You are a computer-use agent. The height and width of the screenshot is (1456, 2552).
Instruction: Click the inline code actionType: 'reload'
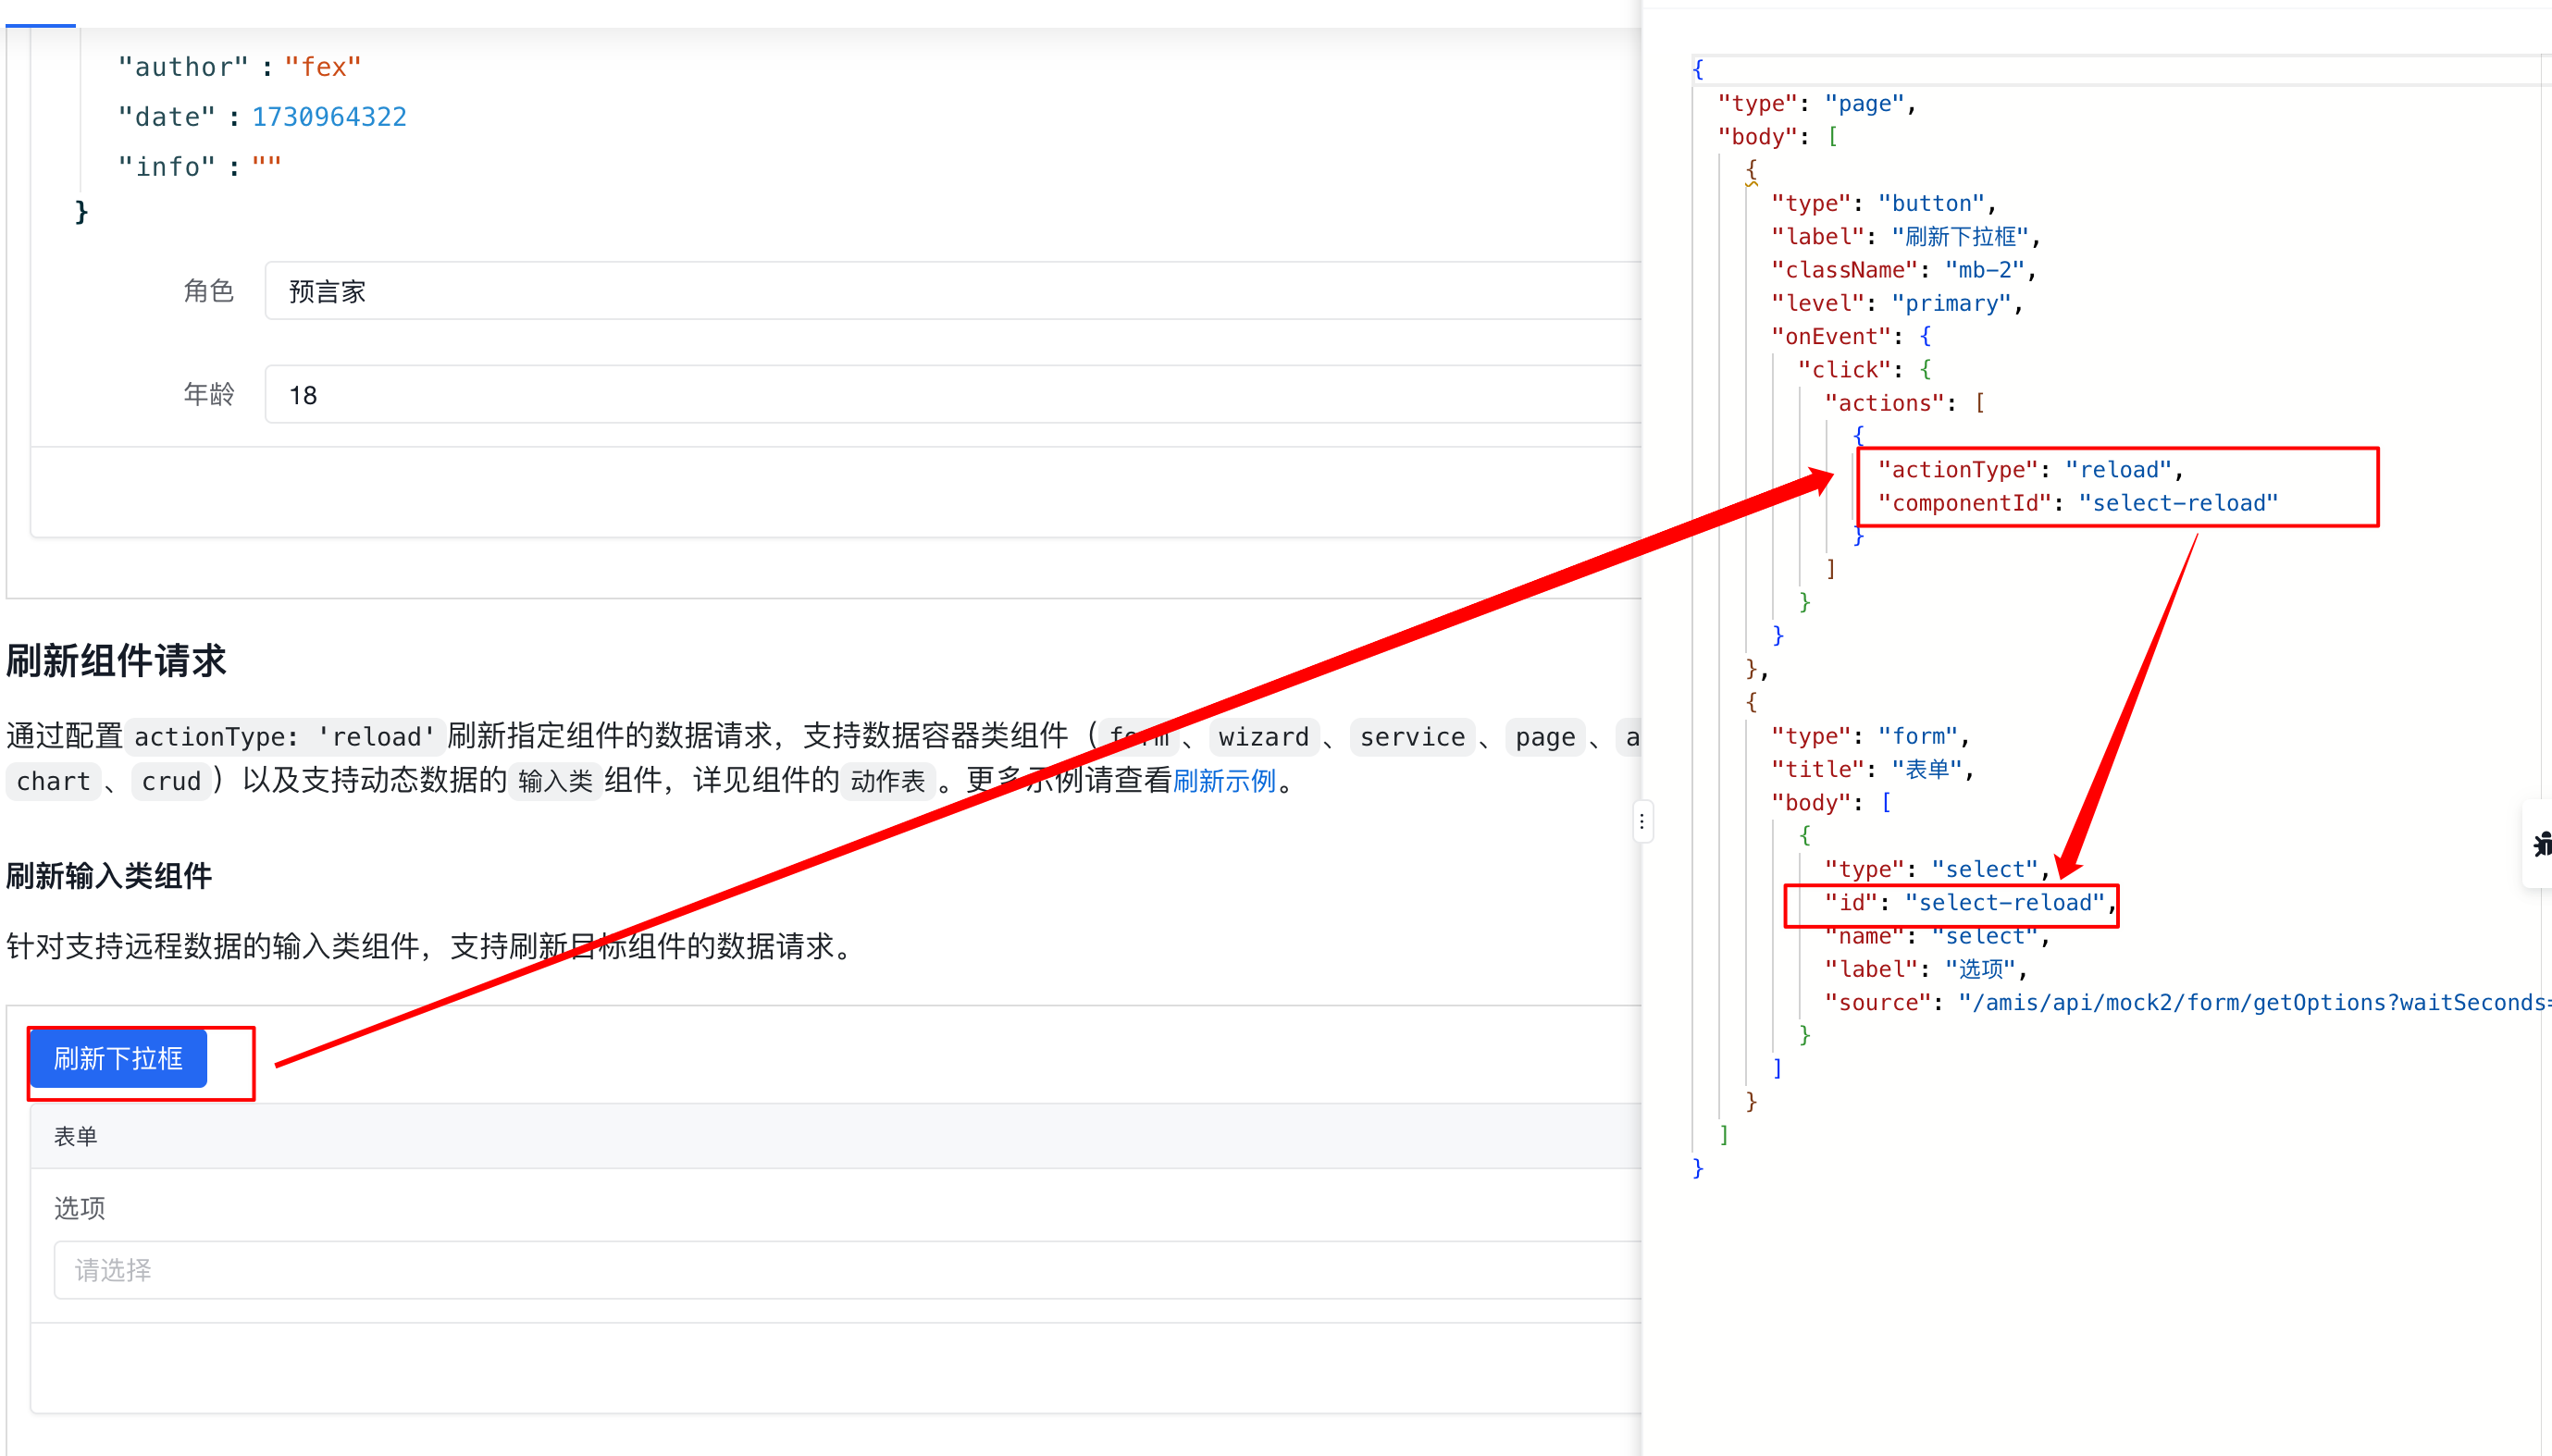coord(285,737)
